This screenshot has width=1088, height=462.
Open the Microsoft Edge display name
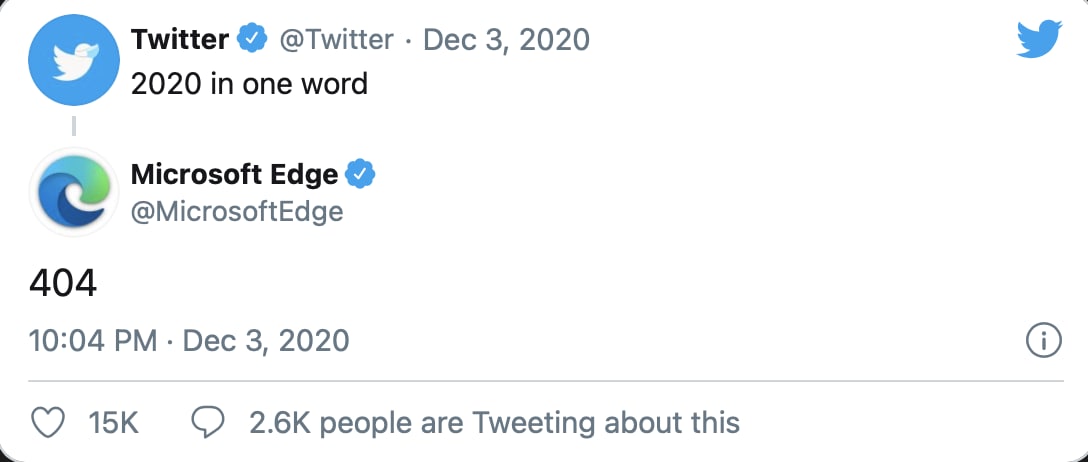click(x=234, y=174)
